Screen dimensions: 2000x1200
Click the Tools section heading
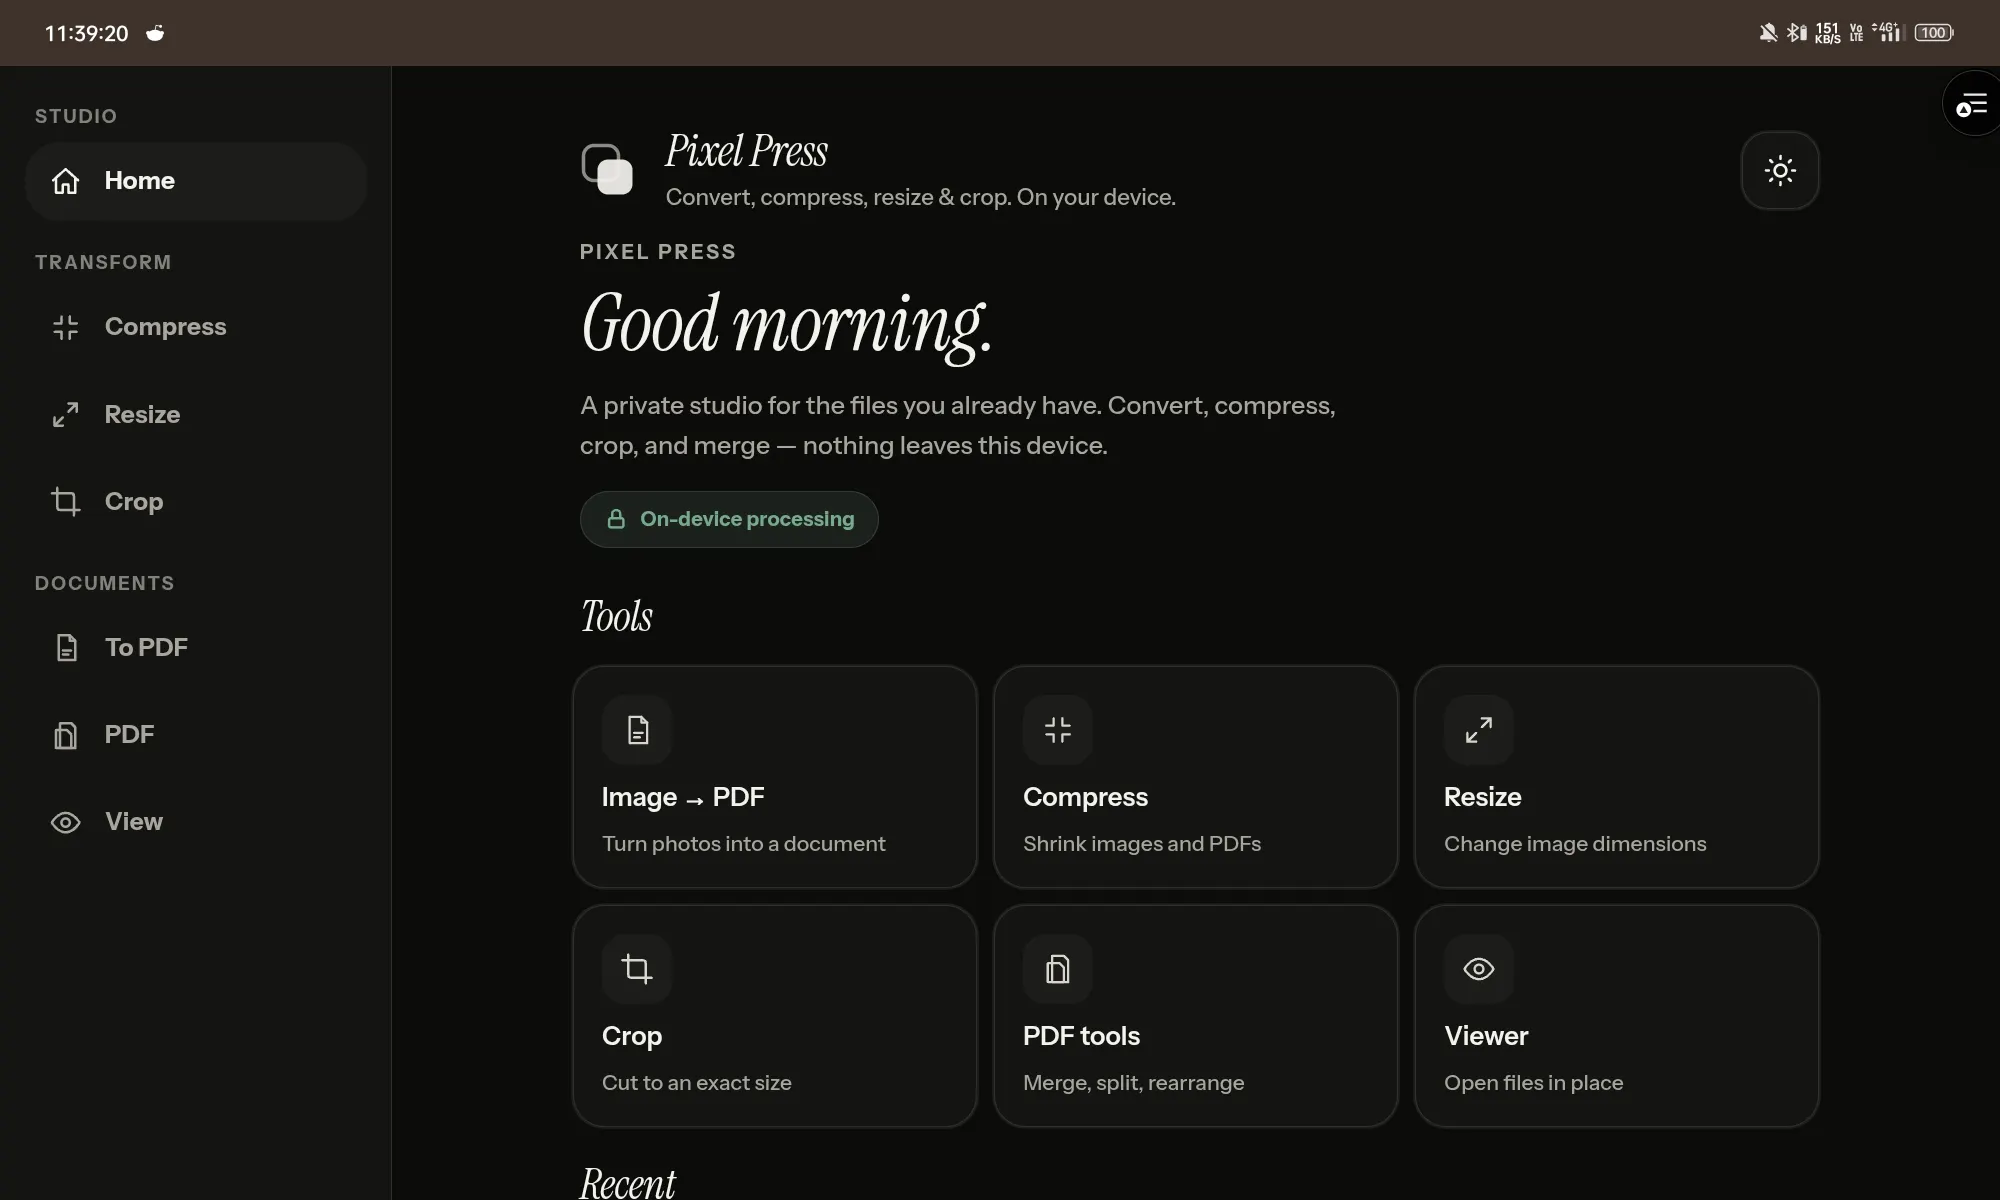coord(617,616)
